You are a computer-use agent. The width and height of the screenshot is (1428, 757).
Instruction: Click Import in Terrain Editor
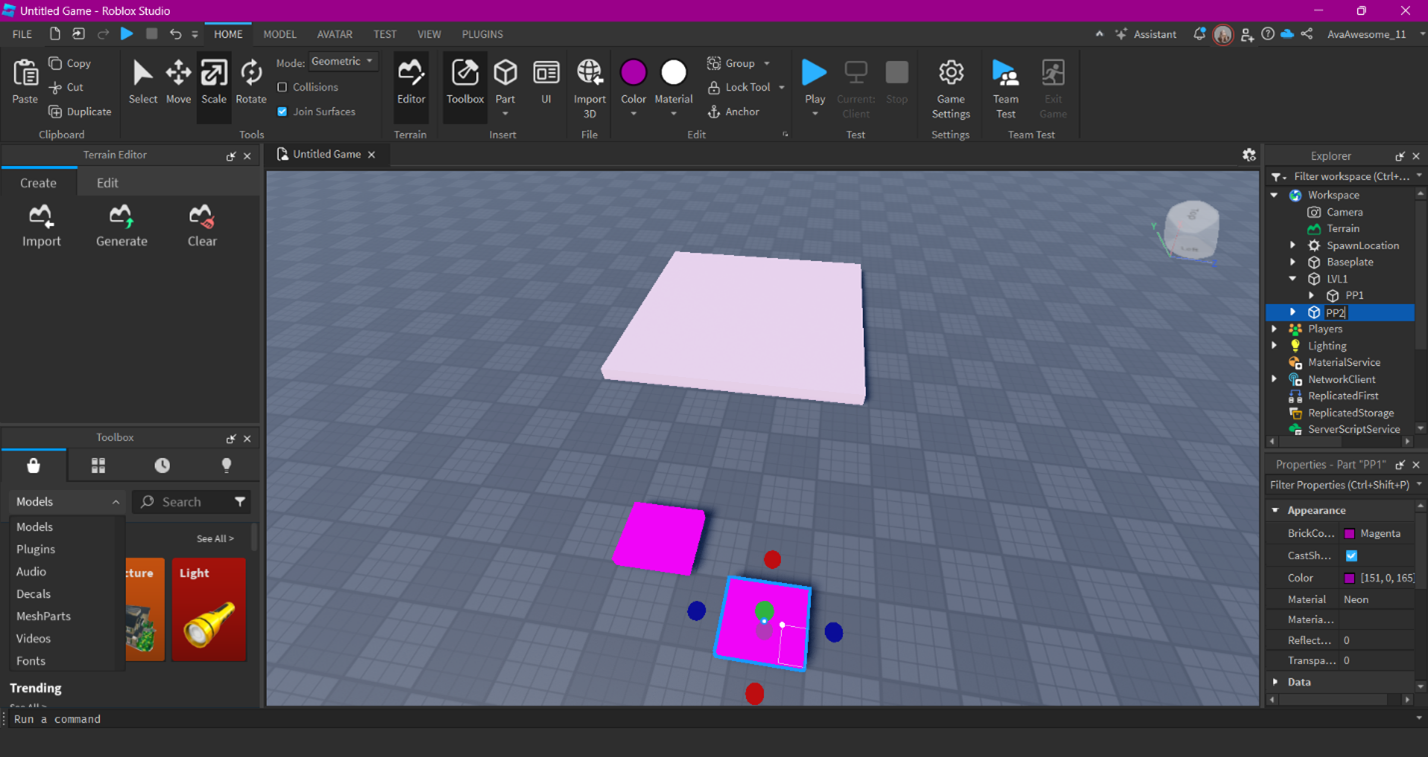pyautogui.click(x=41, y=226)
